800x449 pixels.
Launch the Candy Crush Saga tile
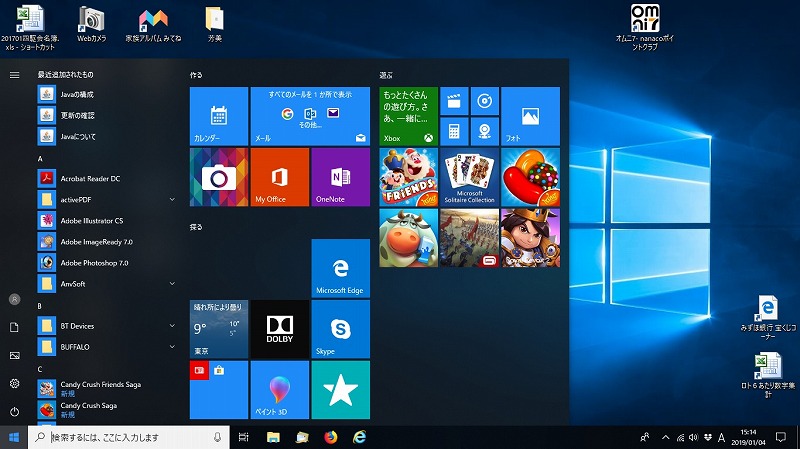pyautogui.click(x=530, y=177)
